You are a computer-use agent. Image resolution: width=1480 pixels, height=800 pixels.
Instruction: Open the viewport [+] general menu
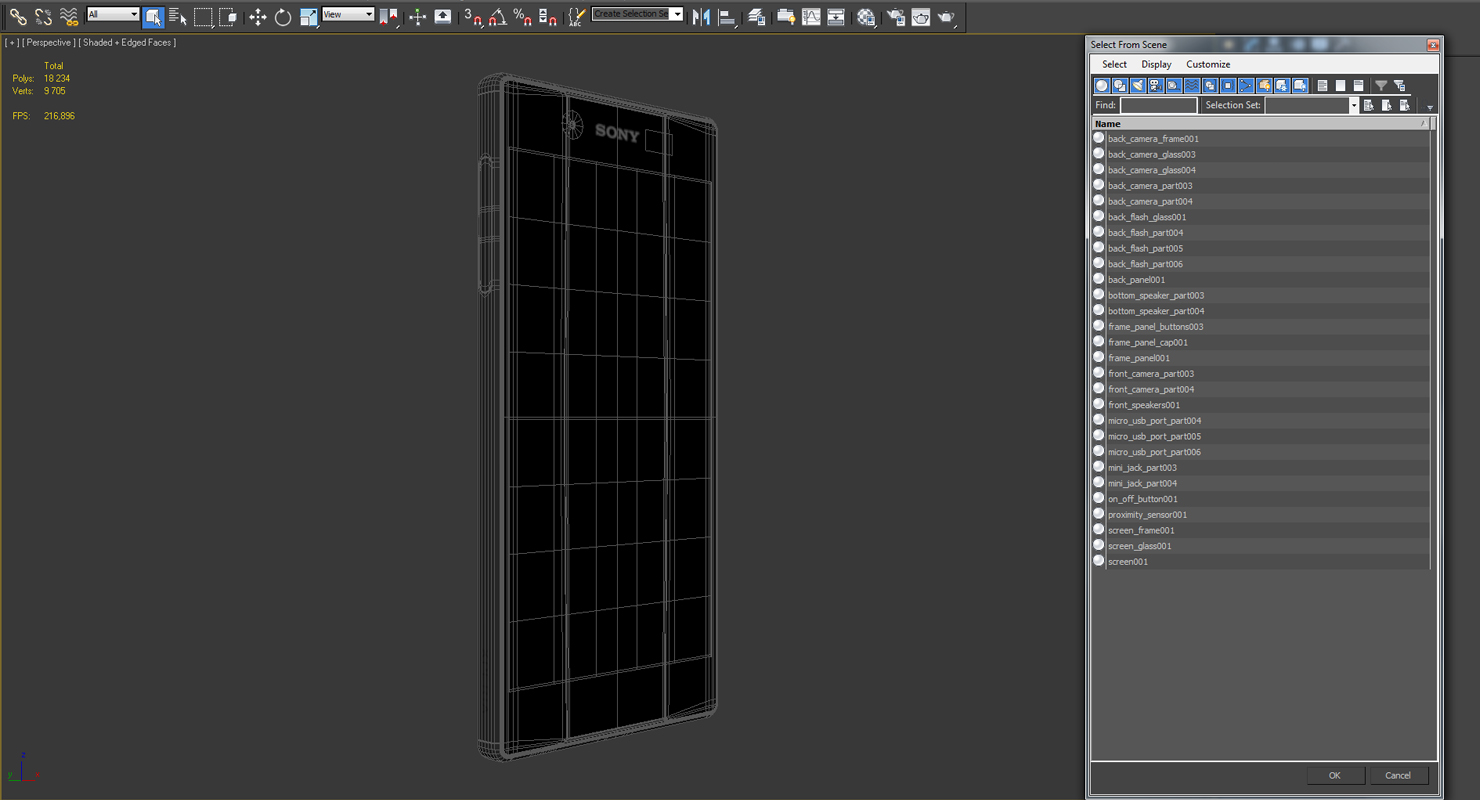click(x=12, y=43)
